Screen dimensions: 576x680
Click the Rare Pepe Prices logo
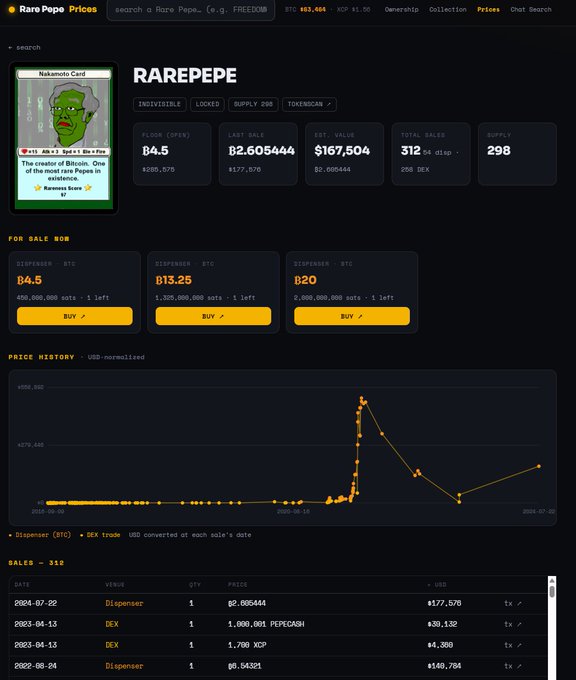[53, 9]
